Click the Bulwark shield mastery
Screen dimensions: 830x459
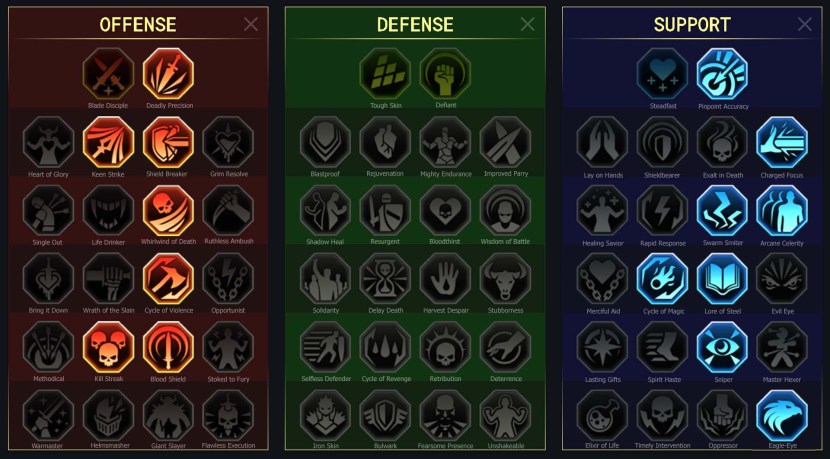(385, 416)
